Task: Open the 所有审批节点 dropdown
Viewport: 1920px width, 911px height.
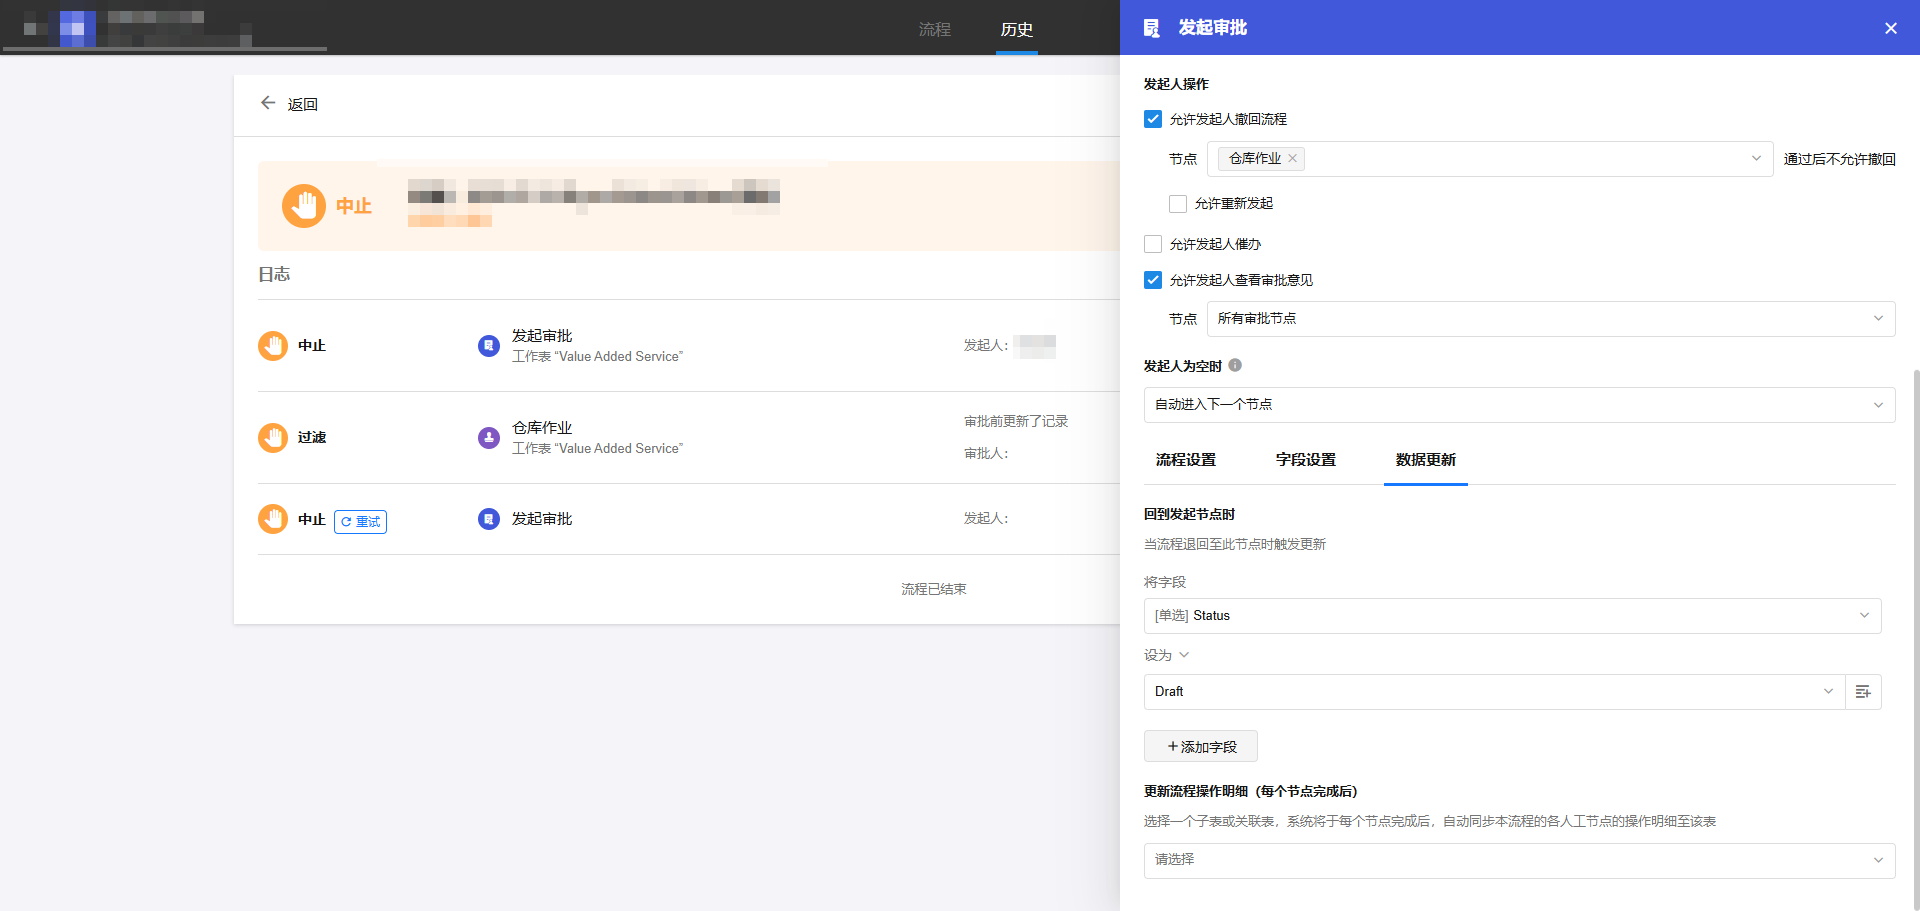Action: tap(1550, 319)
